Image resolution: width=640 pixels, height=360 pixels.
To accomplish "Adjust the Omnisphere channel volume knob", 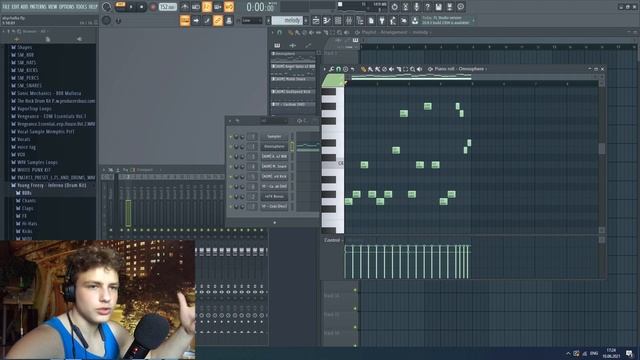I will 242,146.
